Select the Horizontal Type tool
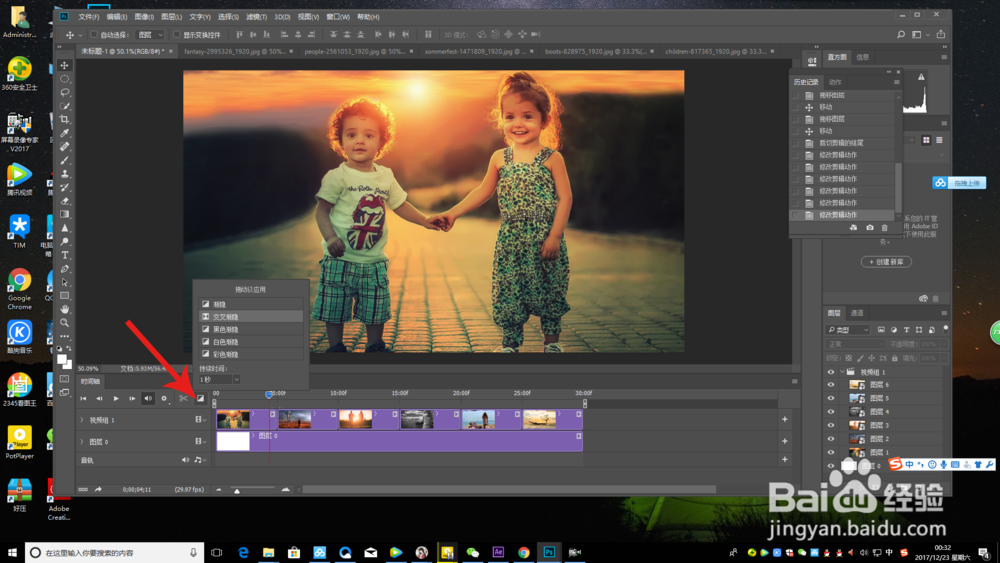The image size is (1000, 563). click(65, 255)
